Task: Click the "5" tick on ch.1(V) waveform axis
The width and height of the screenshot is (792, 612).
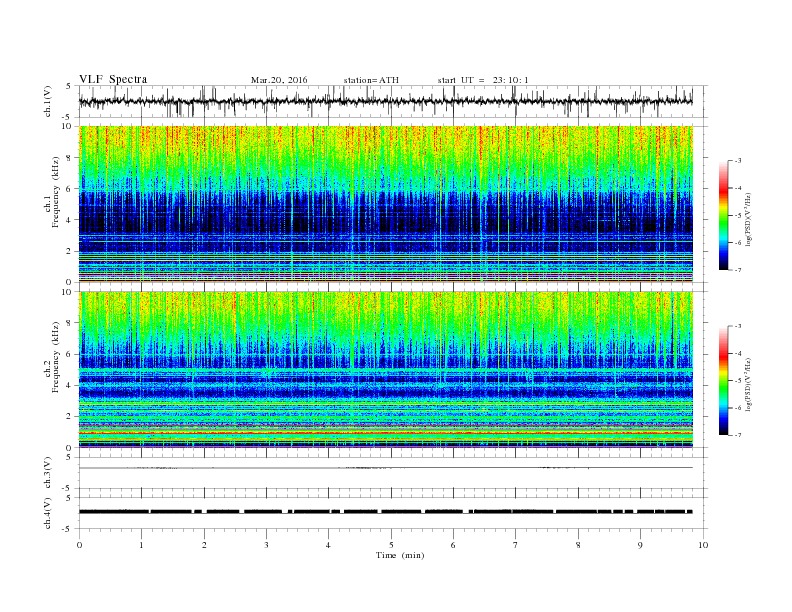Action: pos(69,86)
